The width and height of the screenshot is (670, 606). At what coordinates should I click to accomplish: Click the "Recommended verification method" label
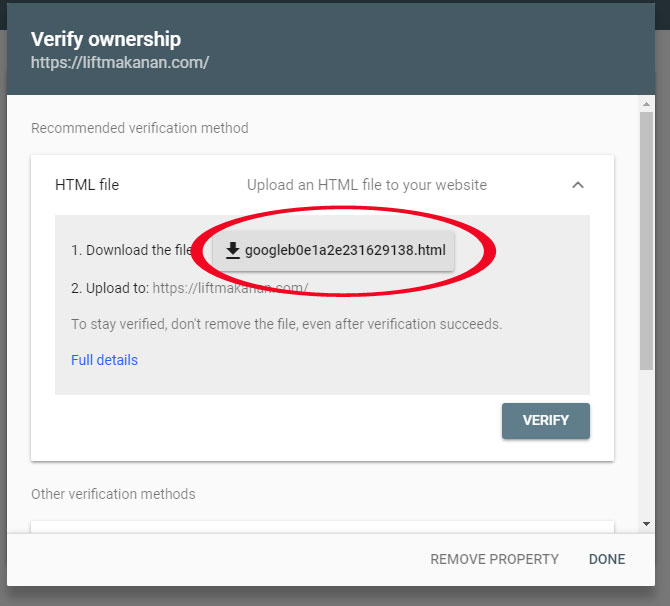[140, 128]
